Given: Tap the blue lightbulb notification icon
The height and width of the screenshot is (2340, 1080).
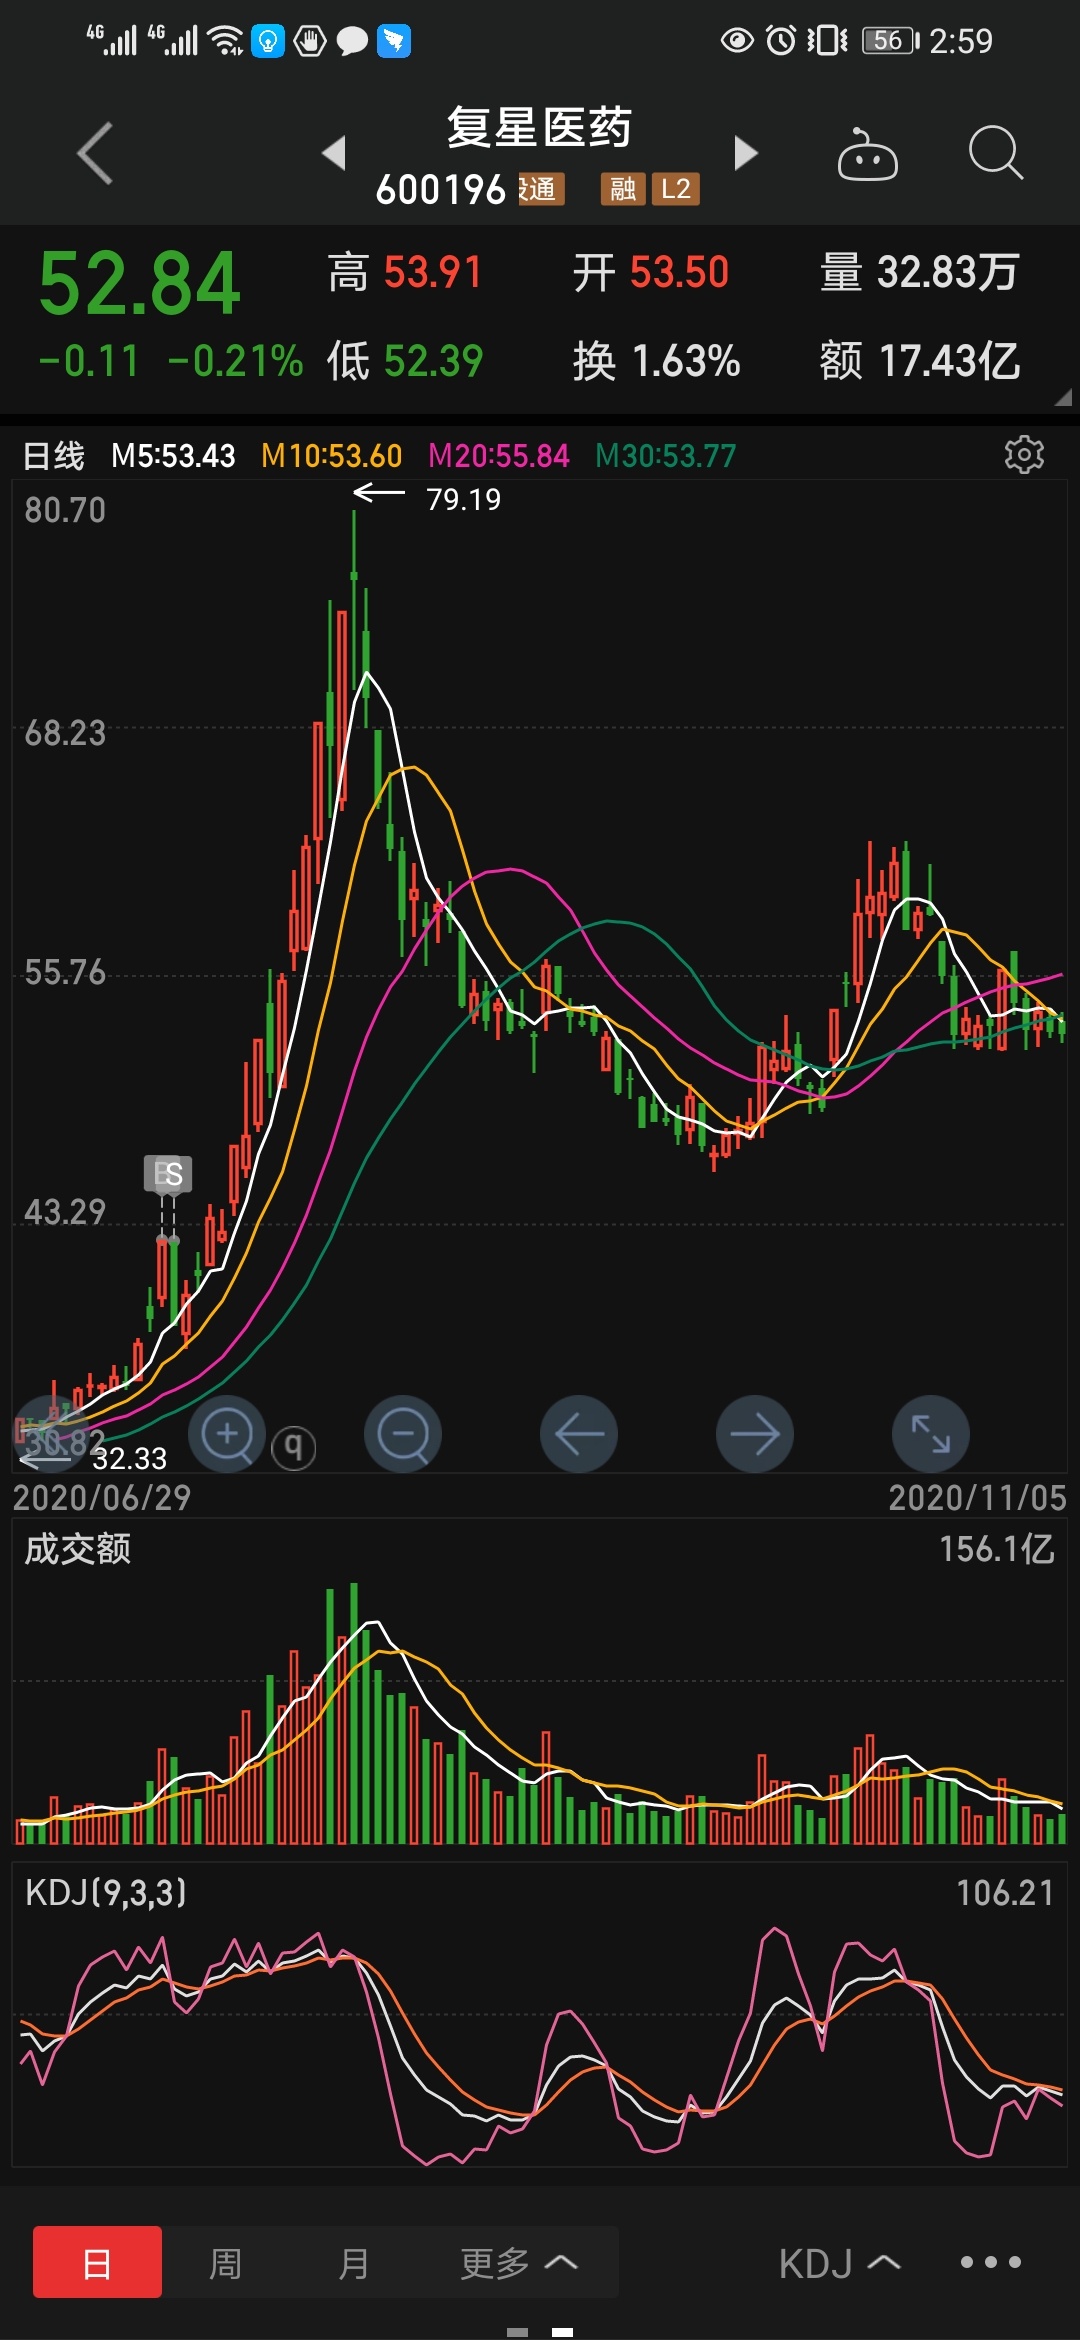Looking at the screenshot, I should (268, 41).
